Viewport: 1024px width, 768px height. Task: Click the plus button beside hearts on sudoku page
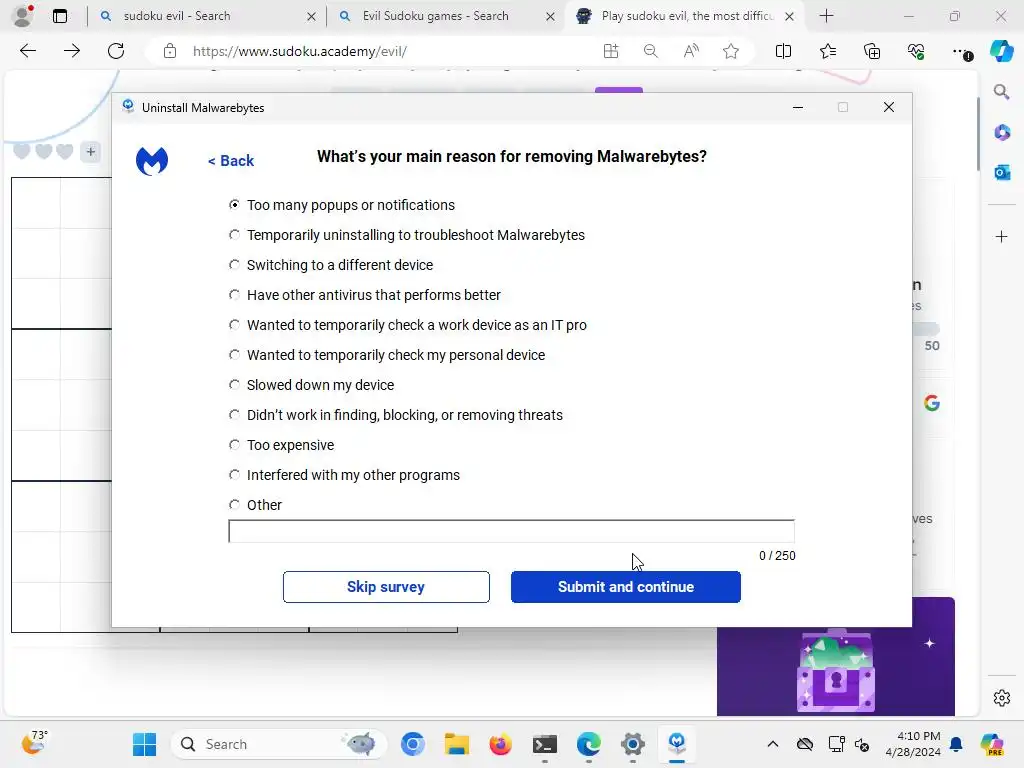(91, 152)
